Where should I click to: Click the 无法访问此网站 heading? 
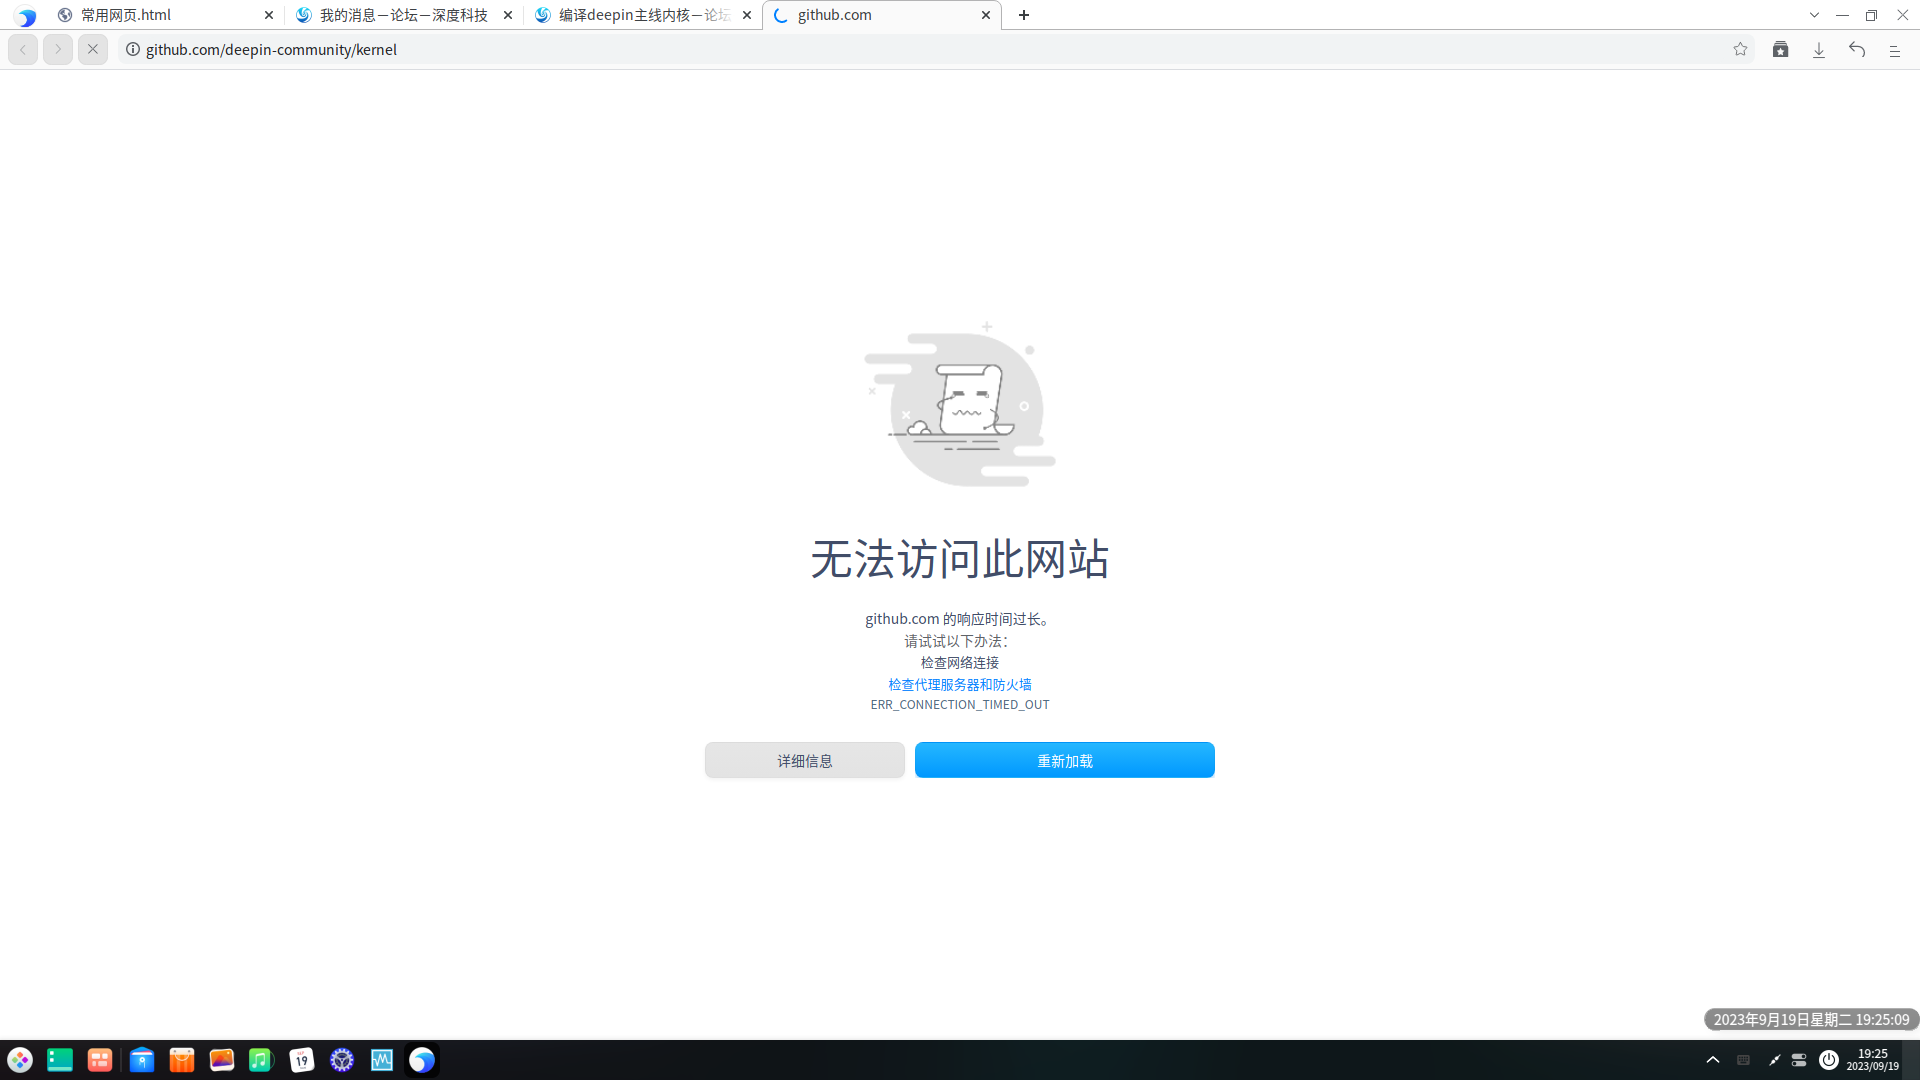click(960, 559)
